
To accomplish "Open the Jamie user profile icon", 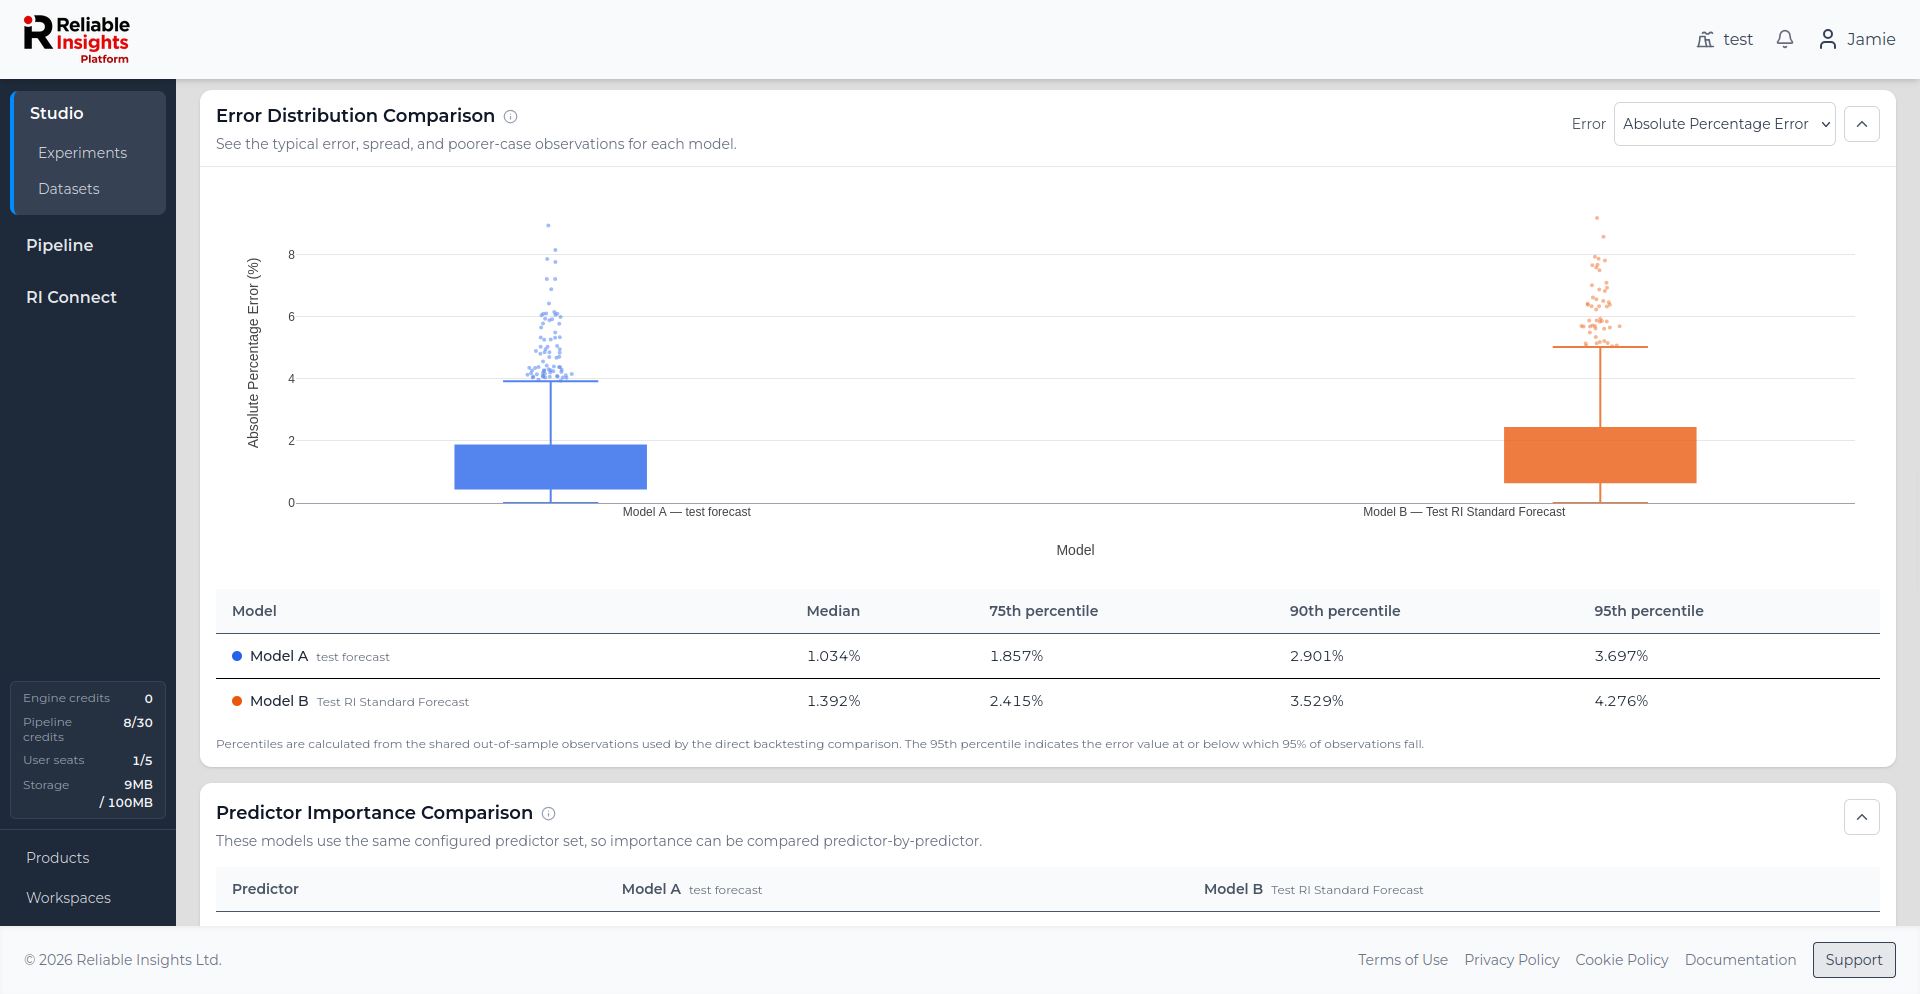I will tap(1828, 39).
